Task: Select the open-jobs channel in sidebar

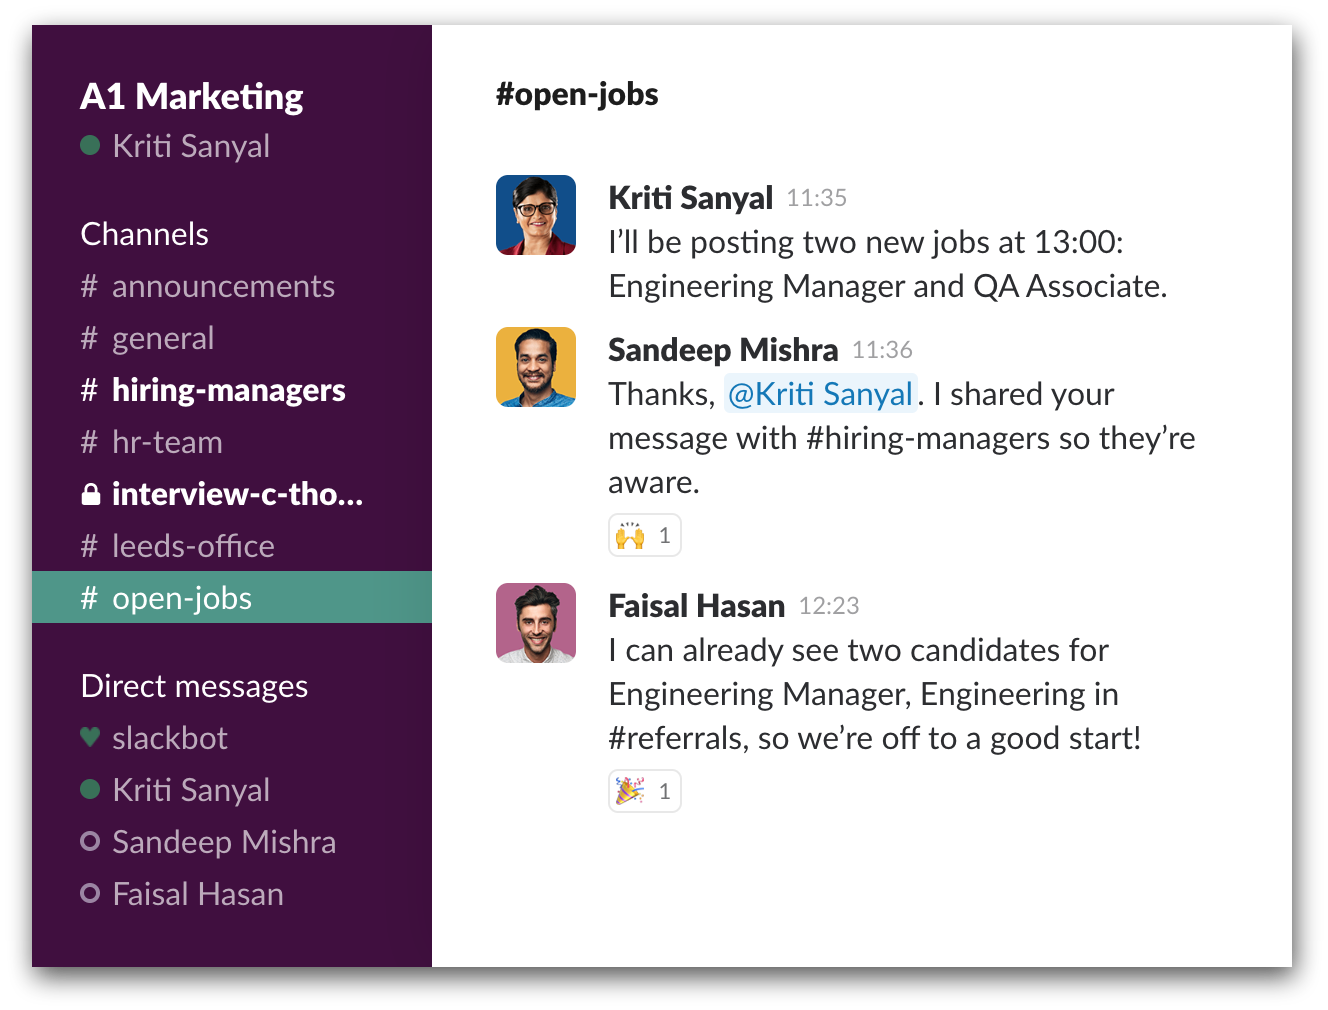Action: (181, 598)
